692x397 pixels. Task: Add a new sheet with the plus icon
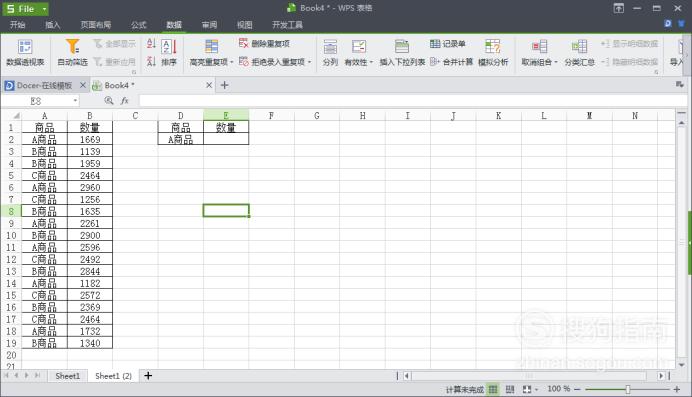(x=148, y=376)
